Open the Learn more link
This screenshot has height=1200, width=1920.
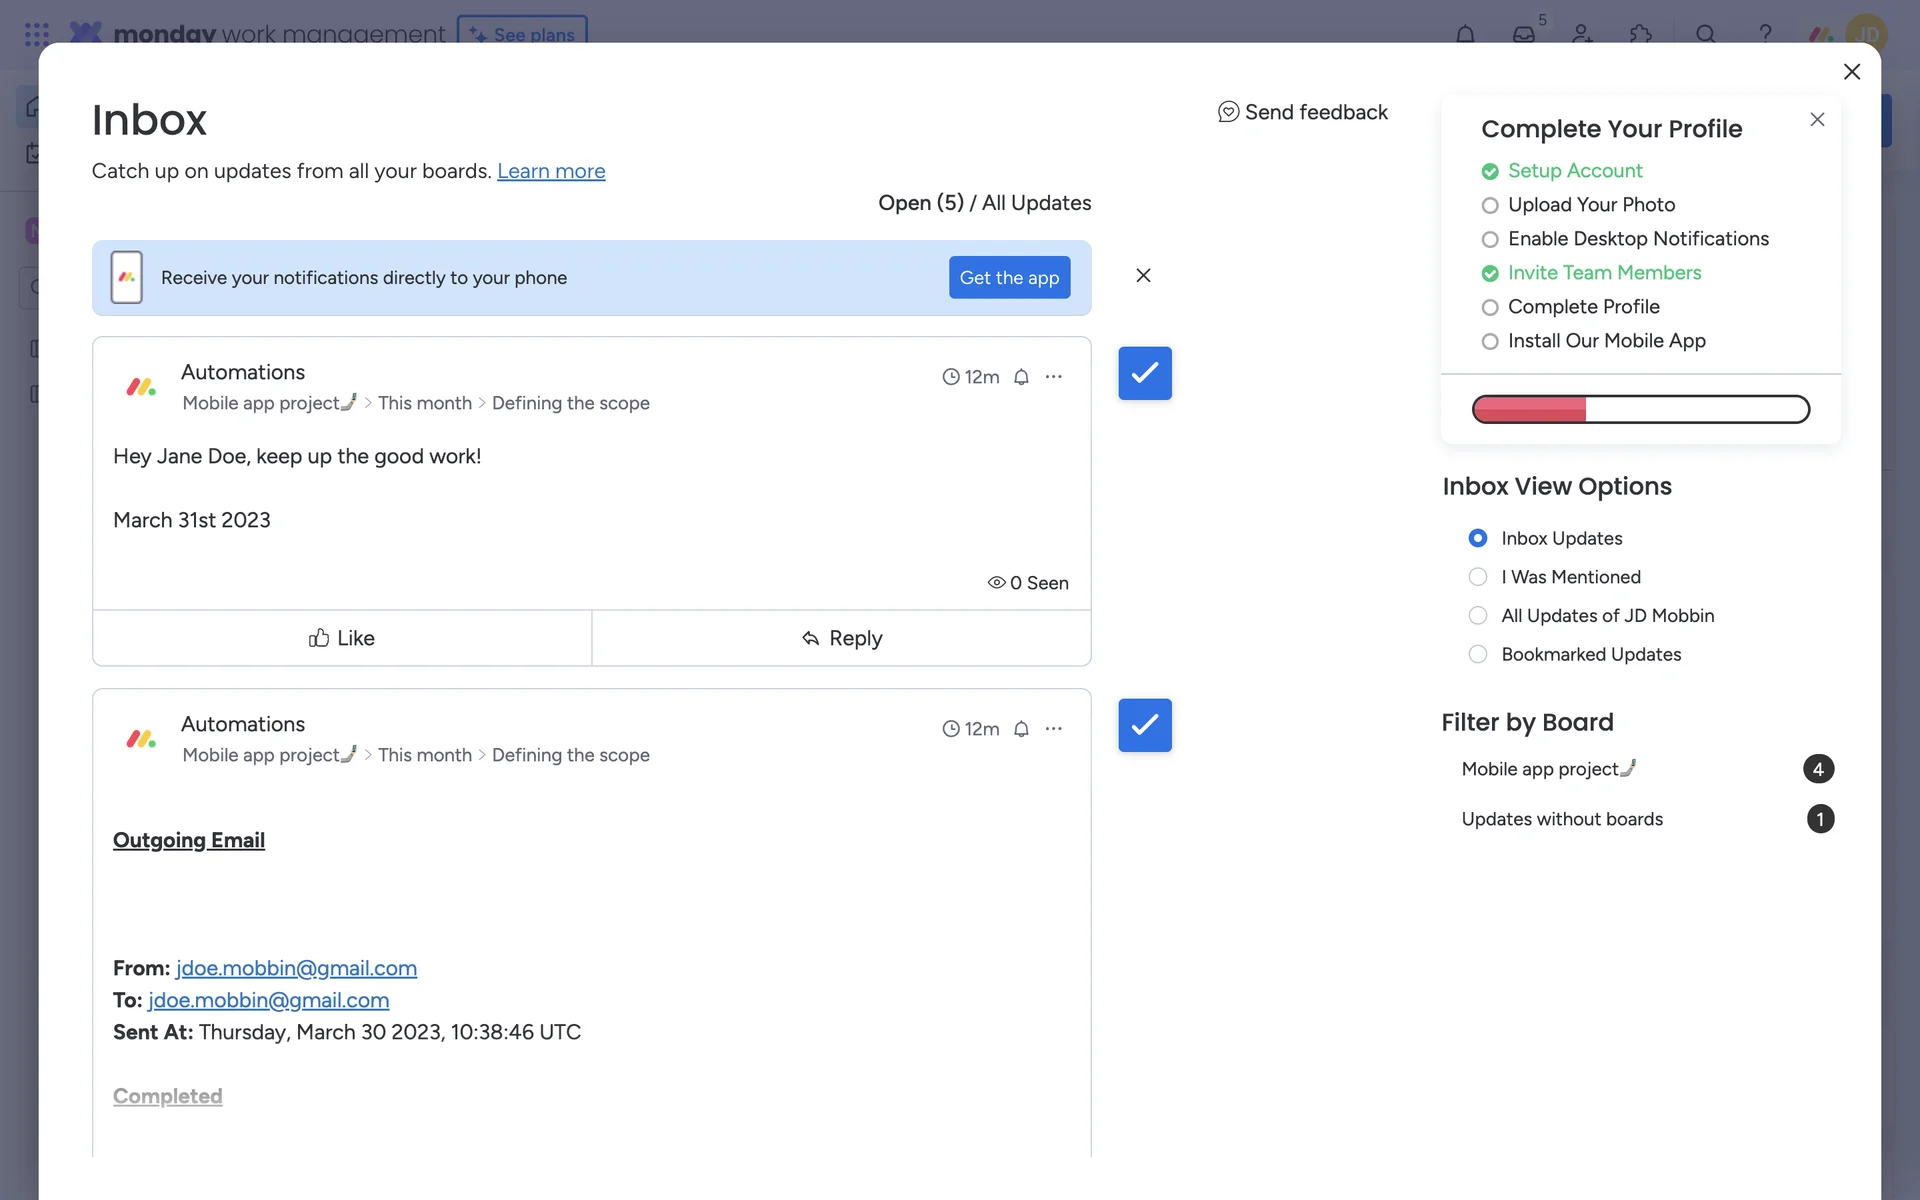click(x=551, y=171)
